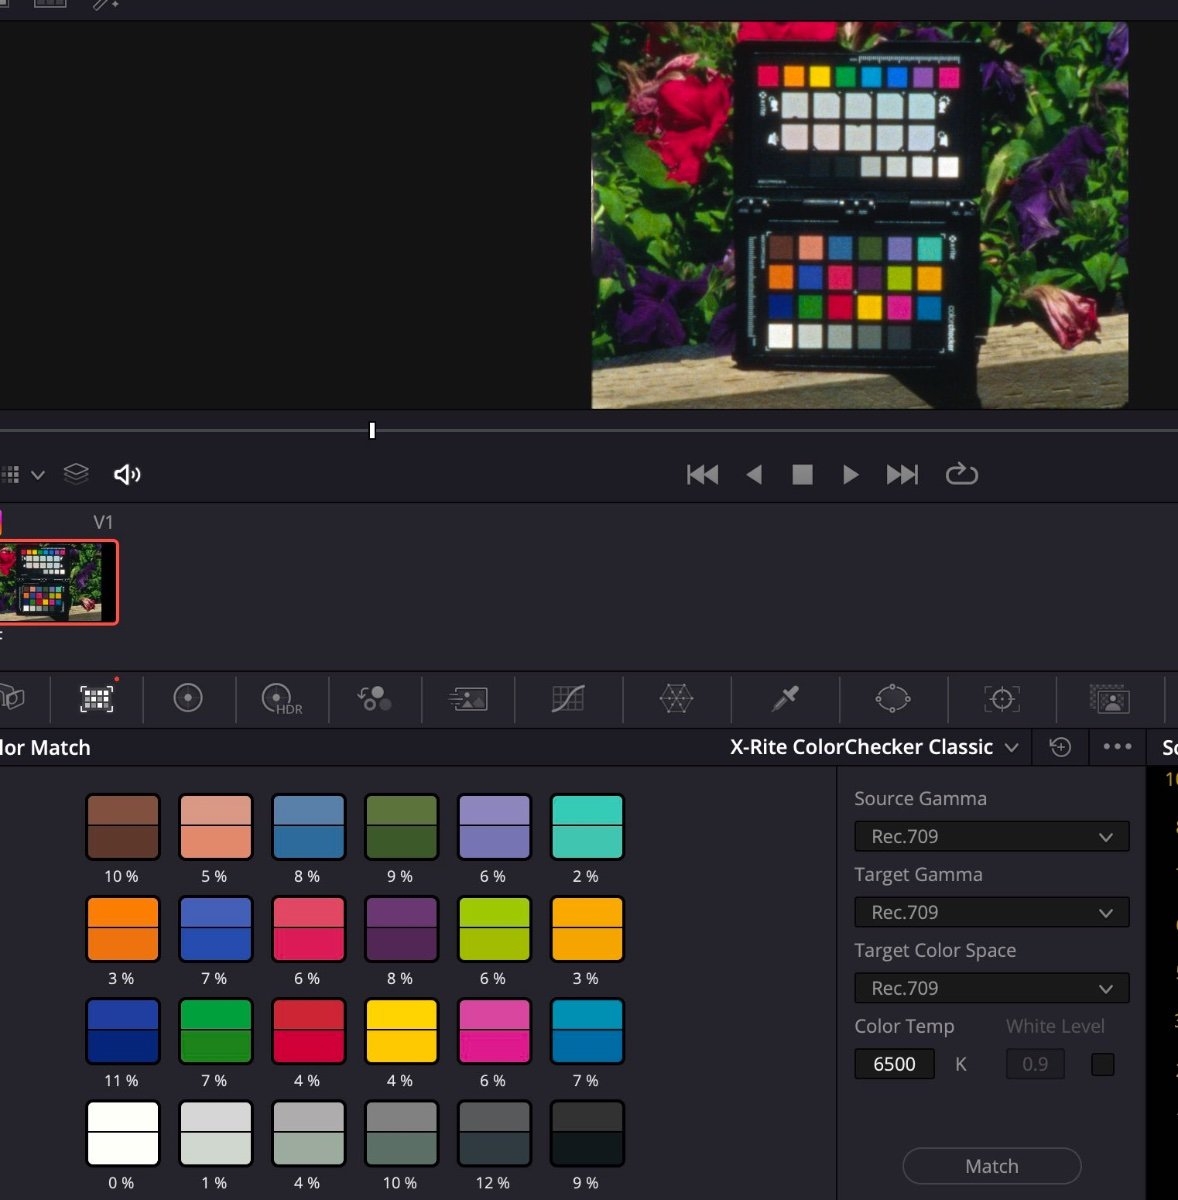
Task: Open the timeline view options chevron
Action: click(x=38, y=474)
